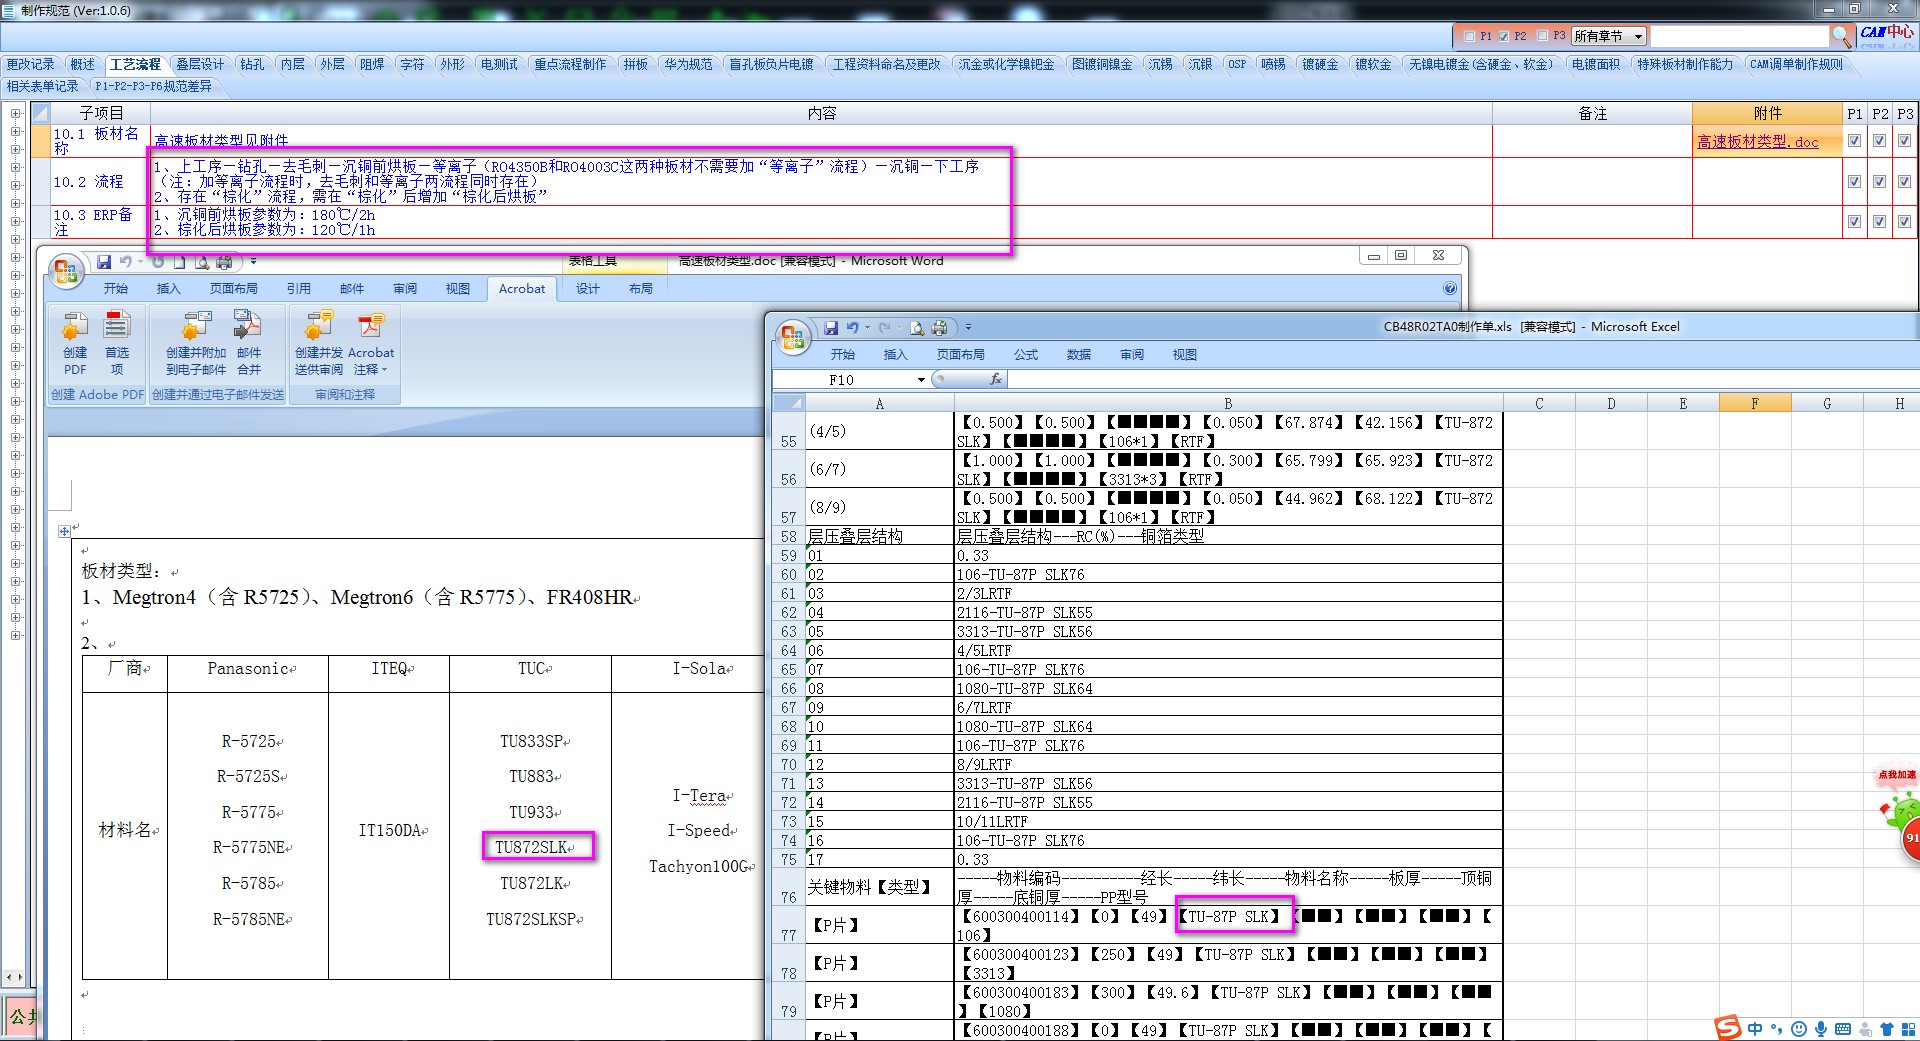The image size is (1920, 1041).
Task: Click the CAM中心 logo
Action: [x=1887, y=32]
